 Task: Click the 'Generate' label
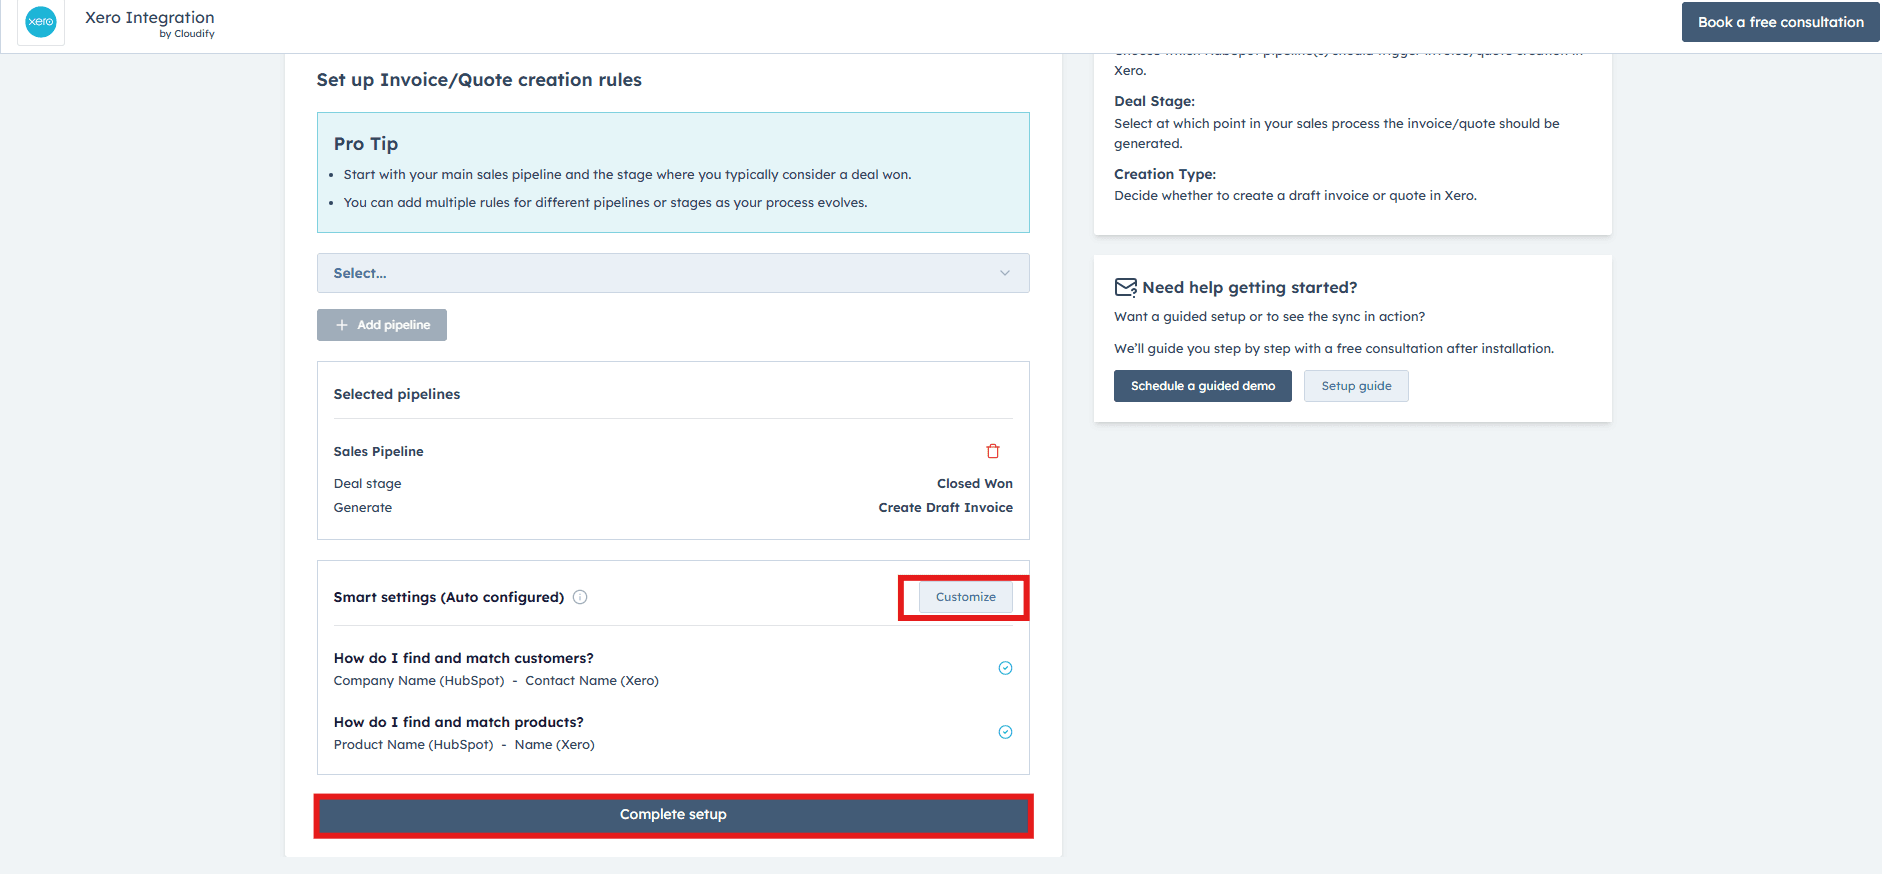pos(363,508)
